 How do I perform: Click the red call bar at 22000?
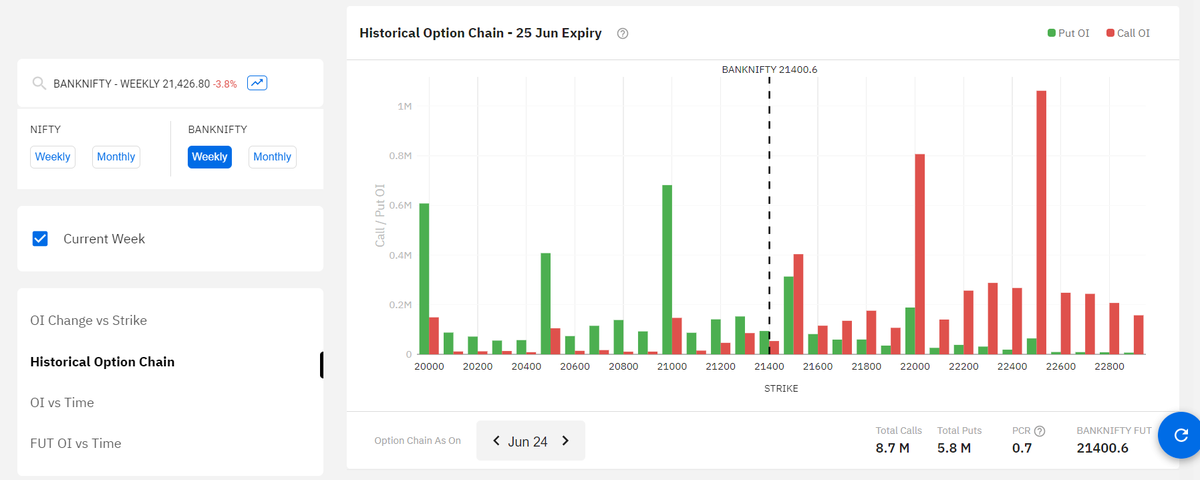click(920, 254)
